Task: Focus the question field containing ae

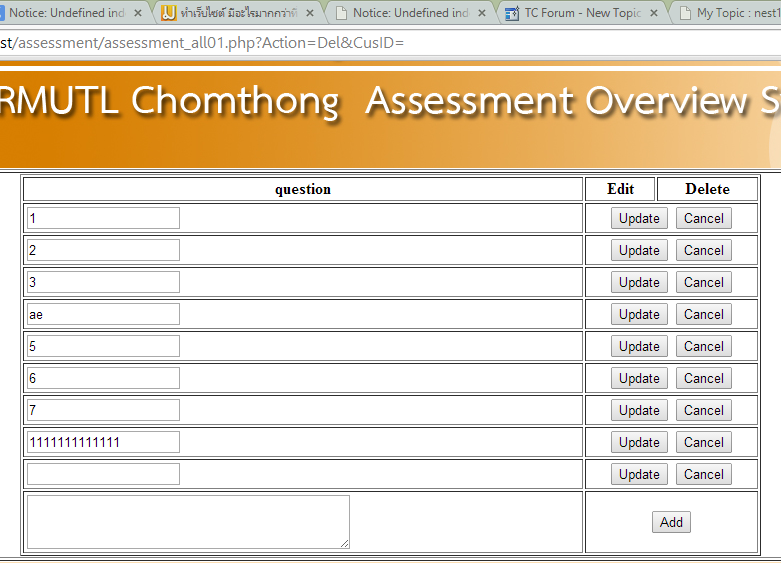Action: (103, 314)
